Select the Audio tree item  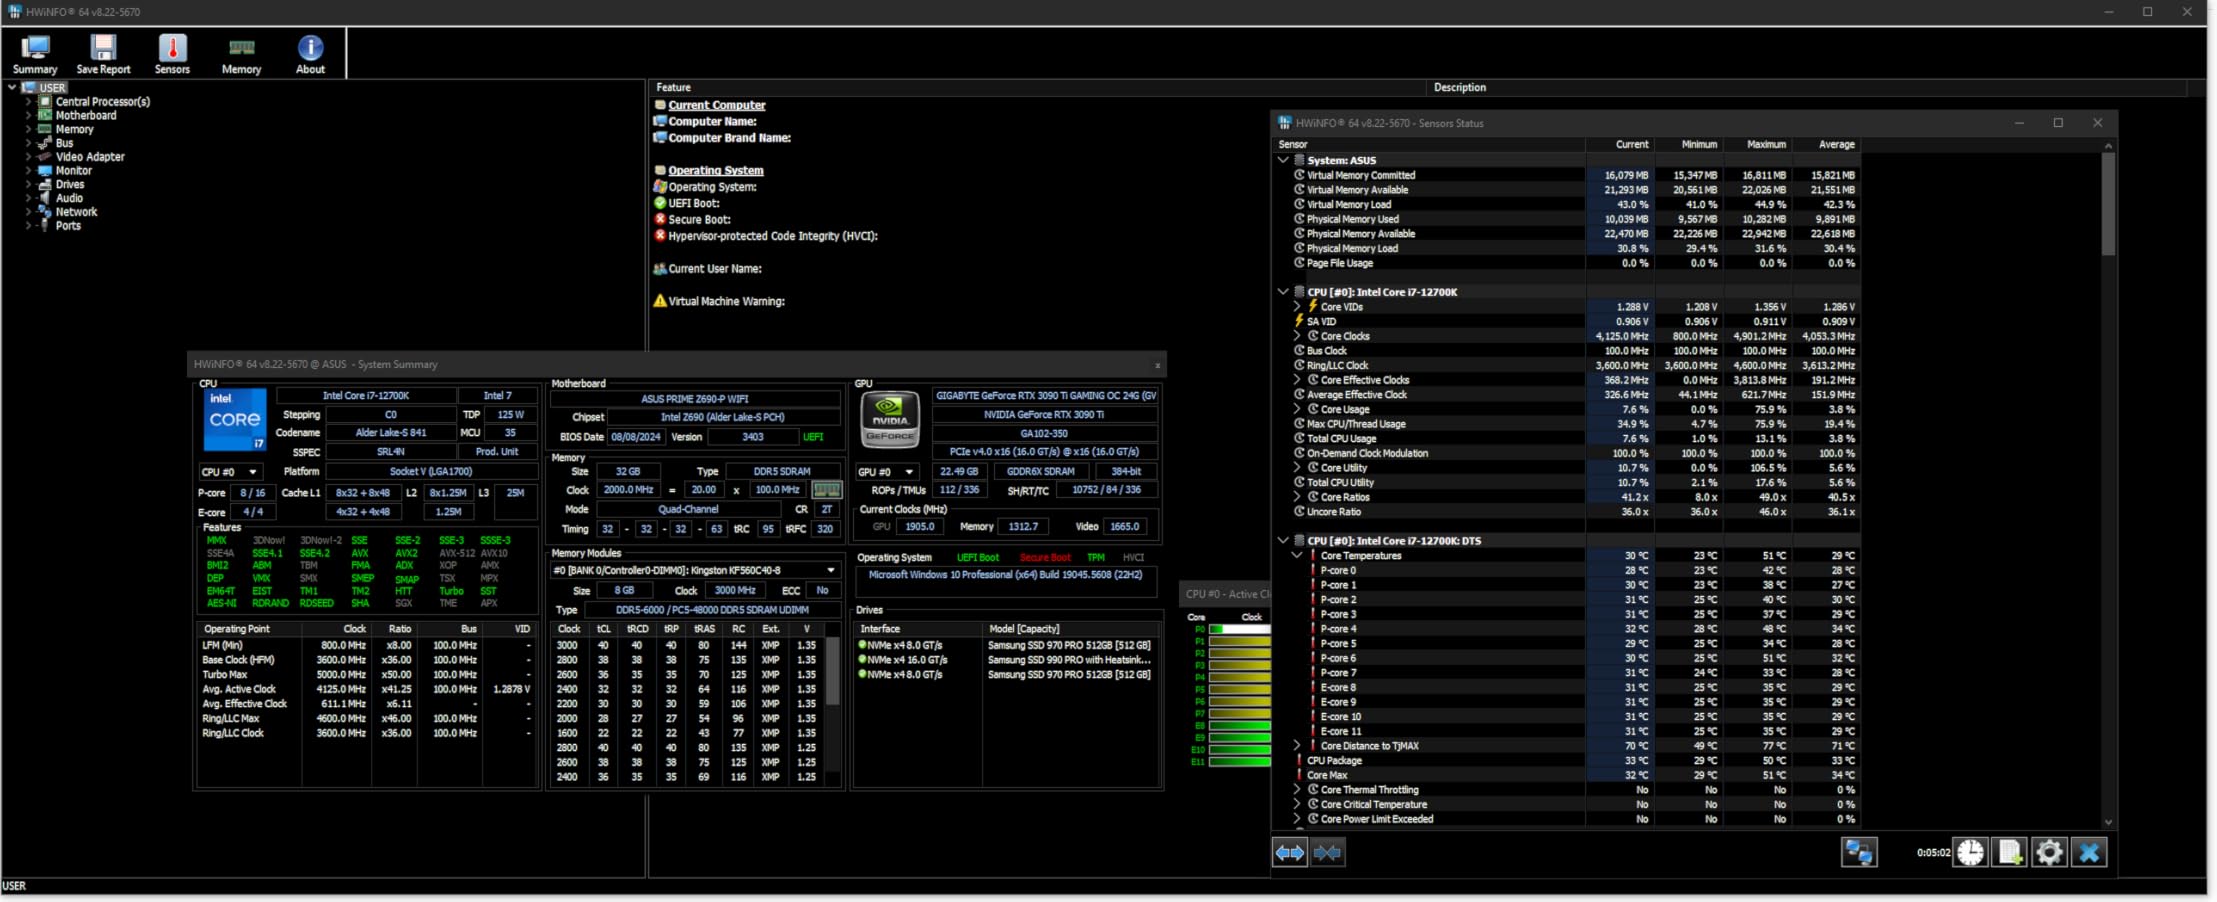click(69, 198)
